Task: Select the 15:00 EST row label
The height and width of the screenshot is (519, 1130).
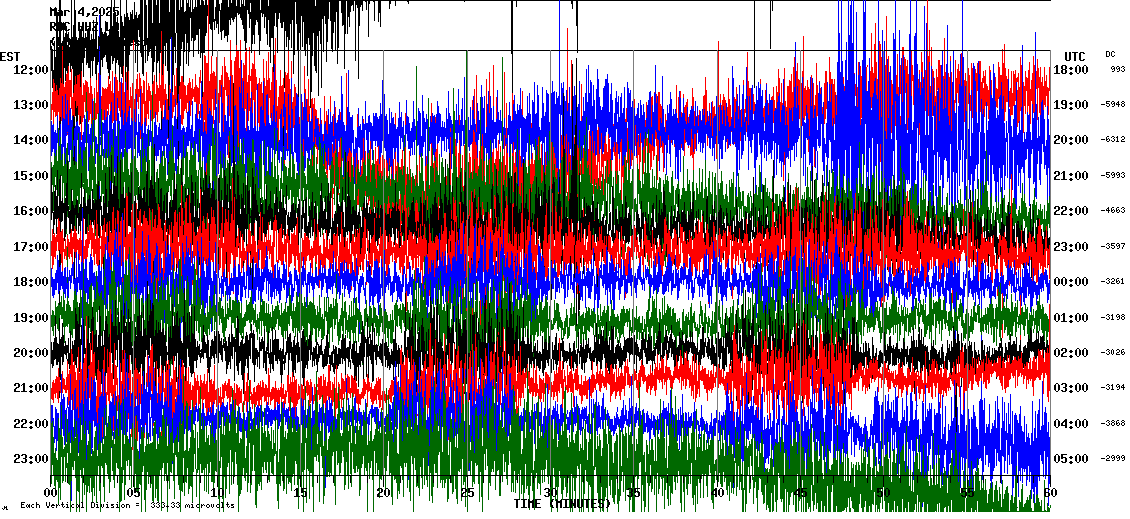Action: tap(30, 175)
